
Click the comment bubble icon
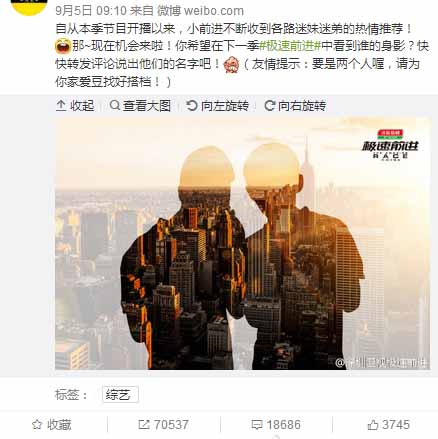[256, 425]
